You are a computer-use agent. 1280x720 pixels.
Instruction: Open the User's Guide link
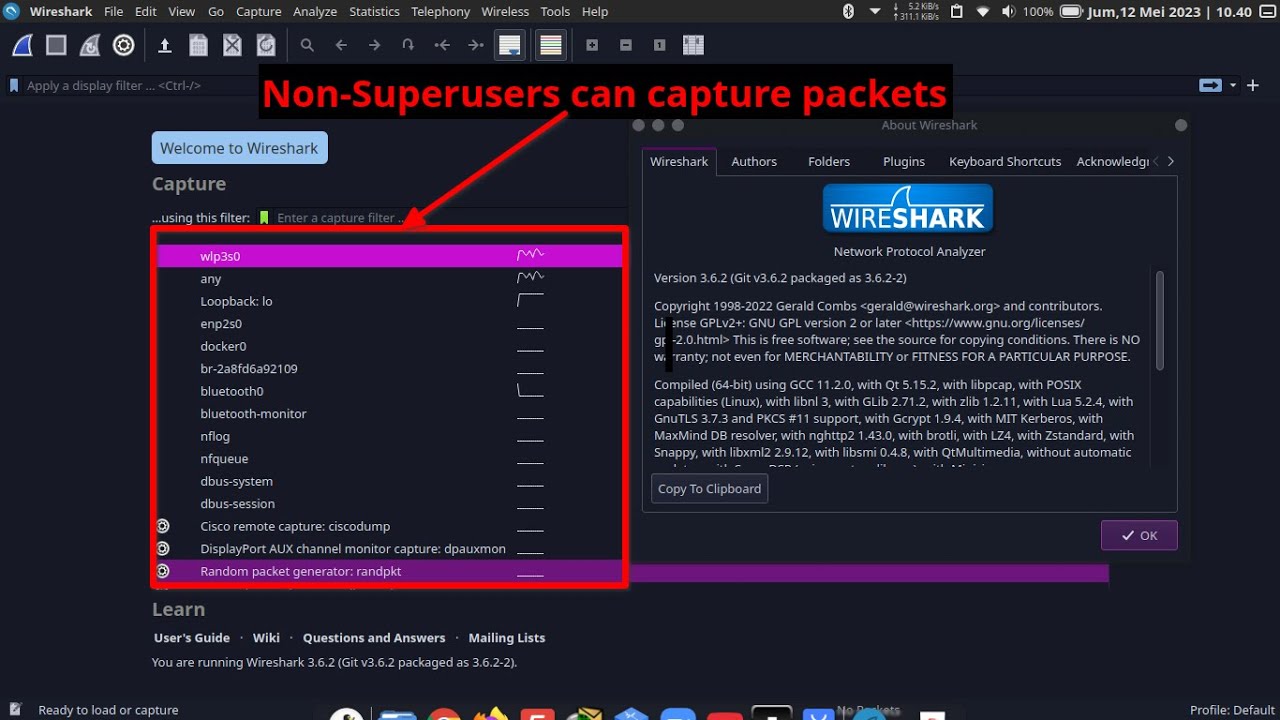(x=192, y=638)
